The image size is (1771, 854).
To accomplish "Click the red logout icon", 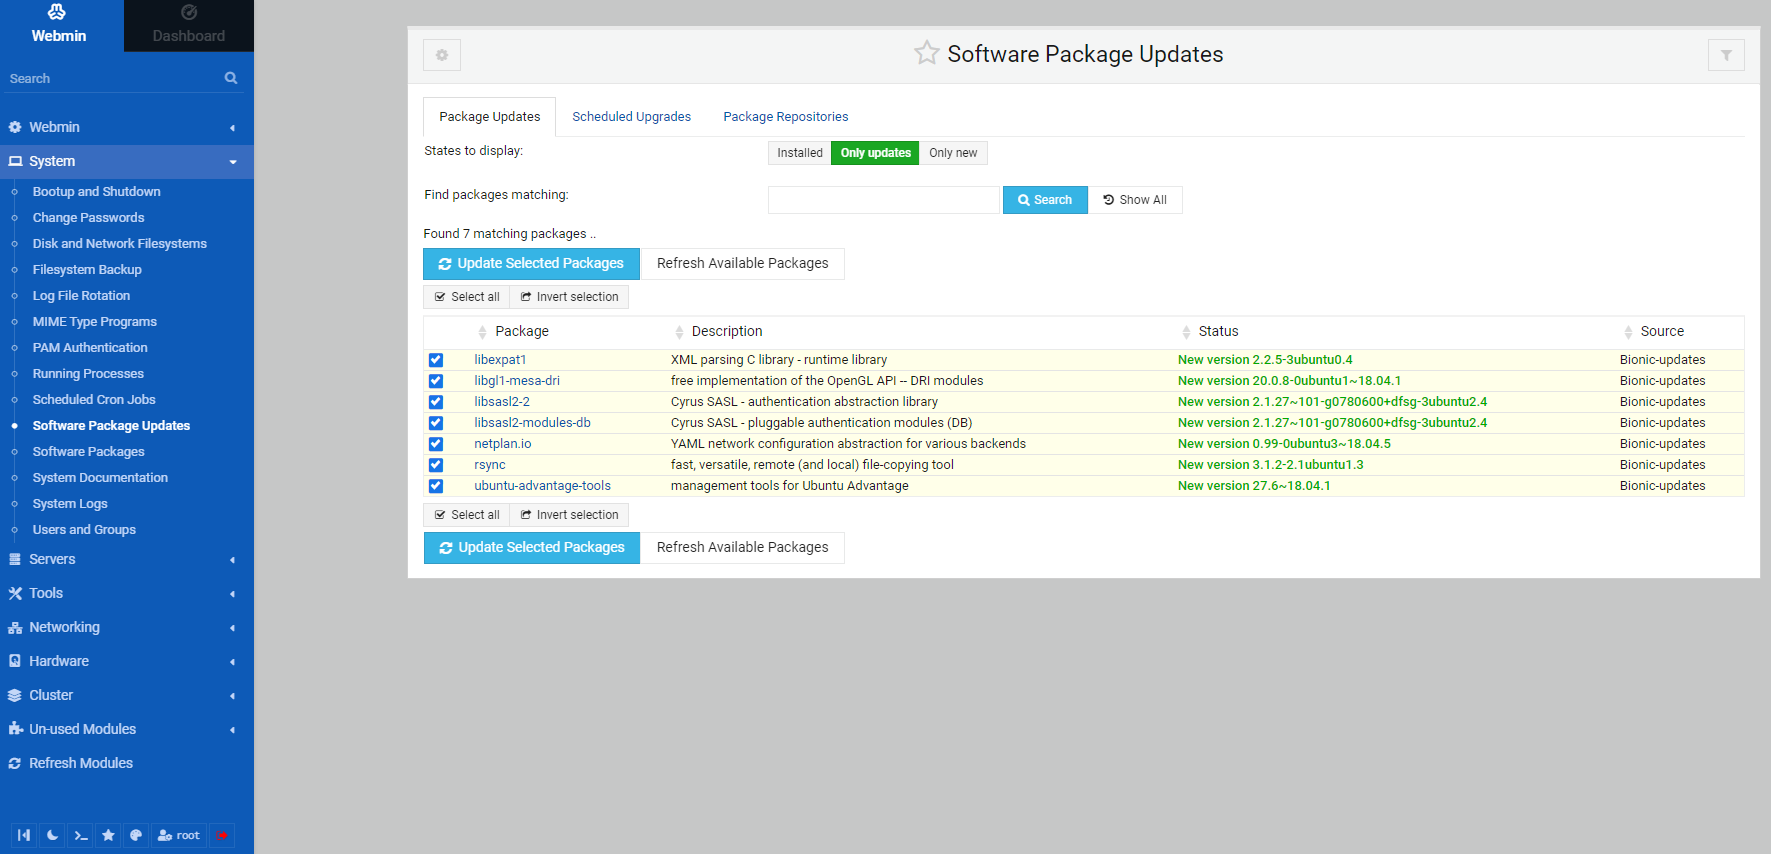I will [x=222, y=835].
